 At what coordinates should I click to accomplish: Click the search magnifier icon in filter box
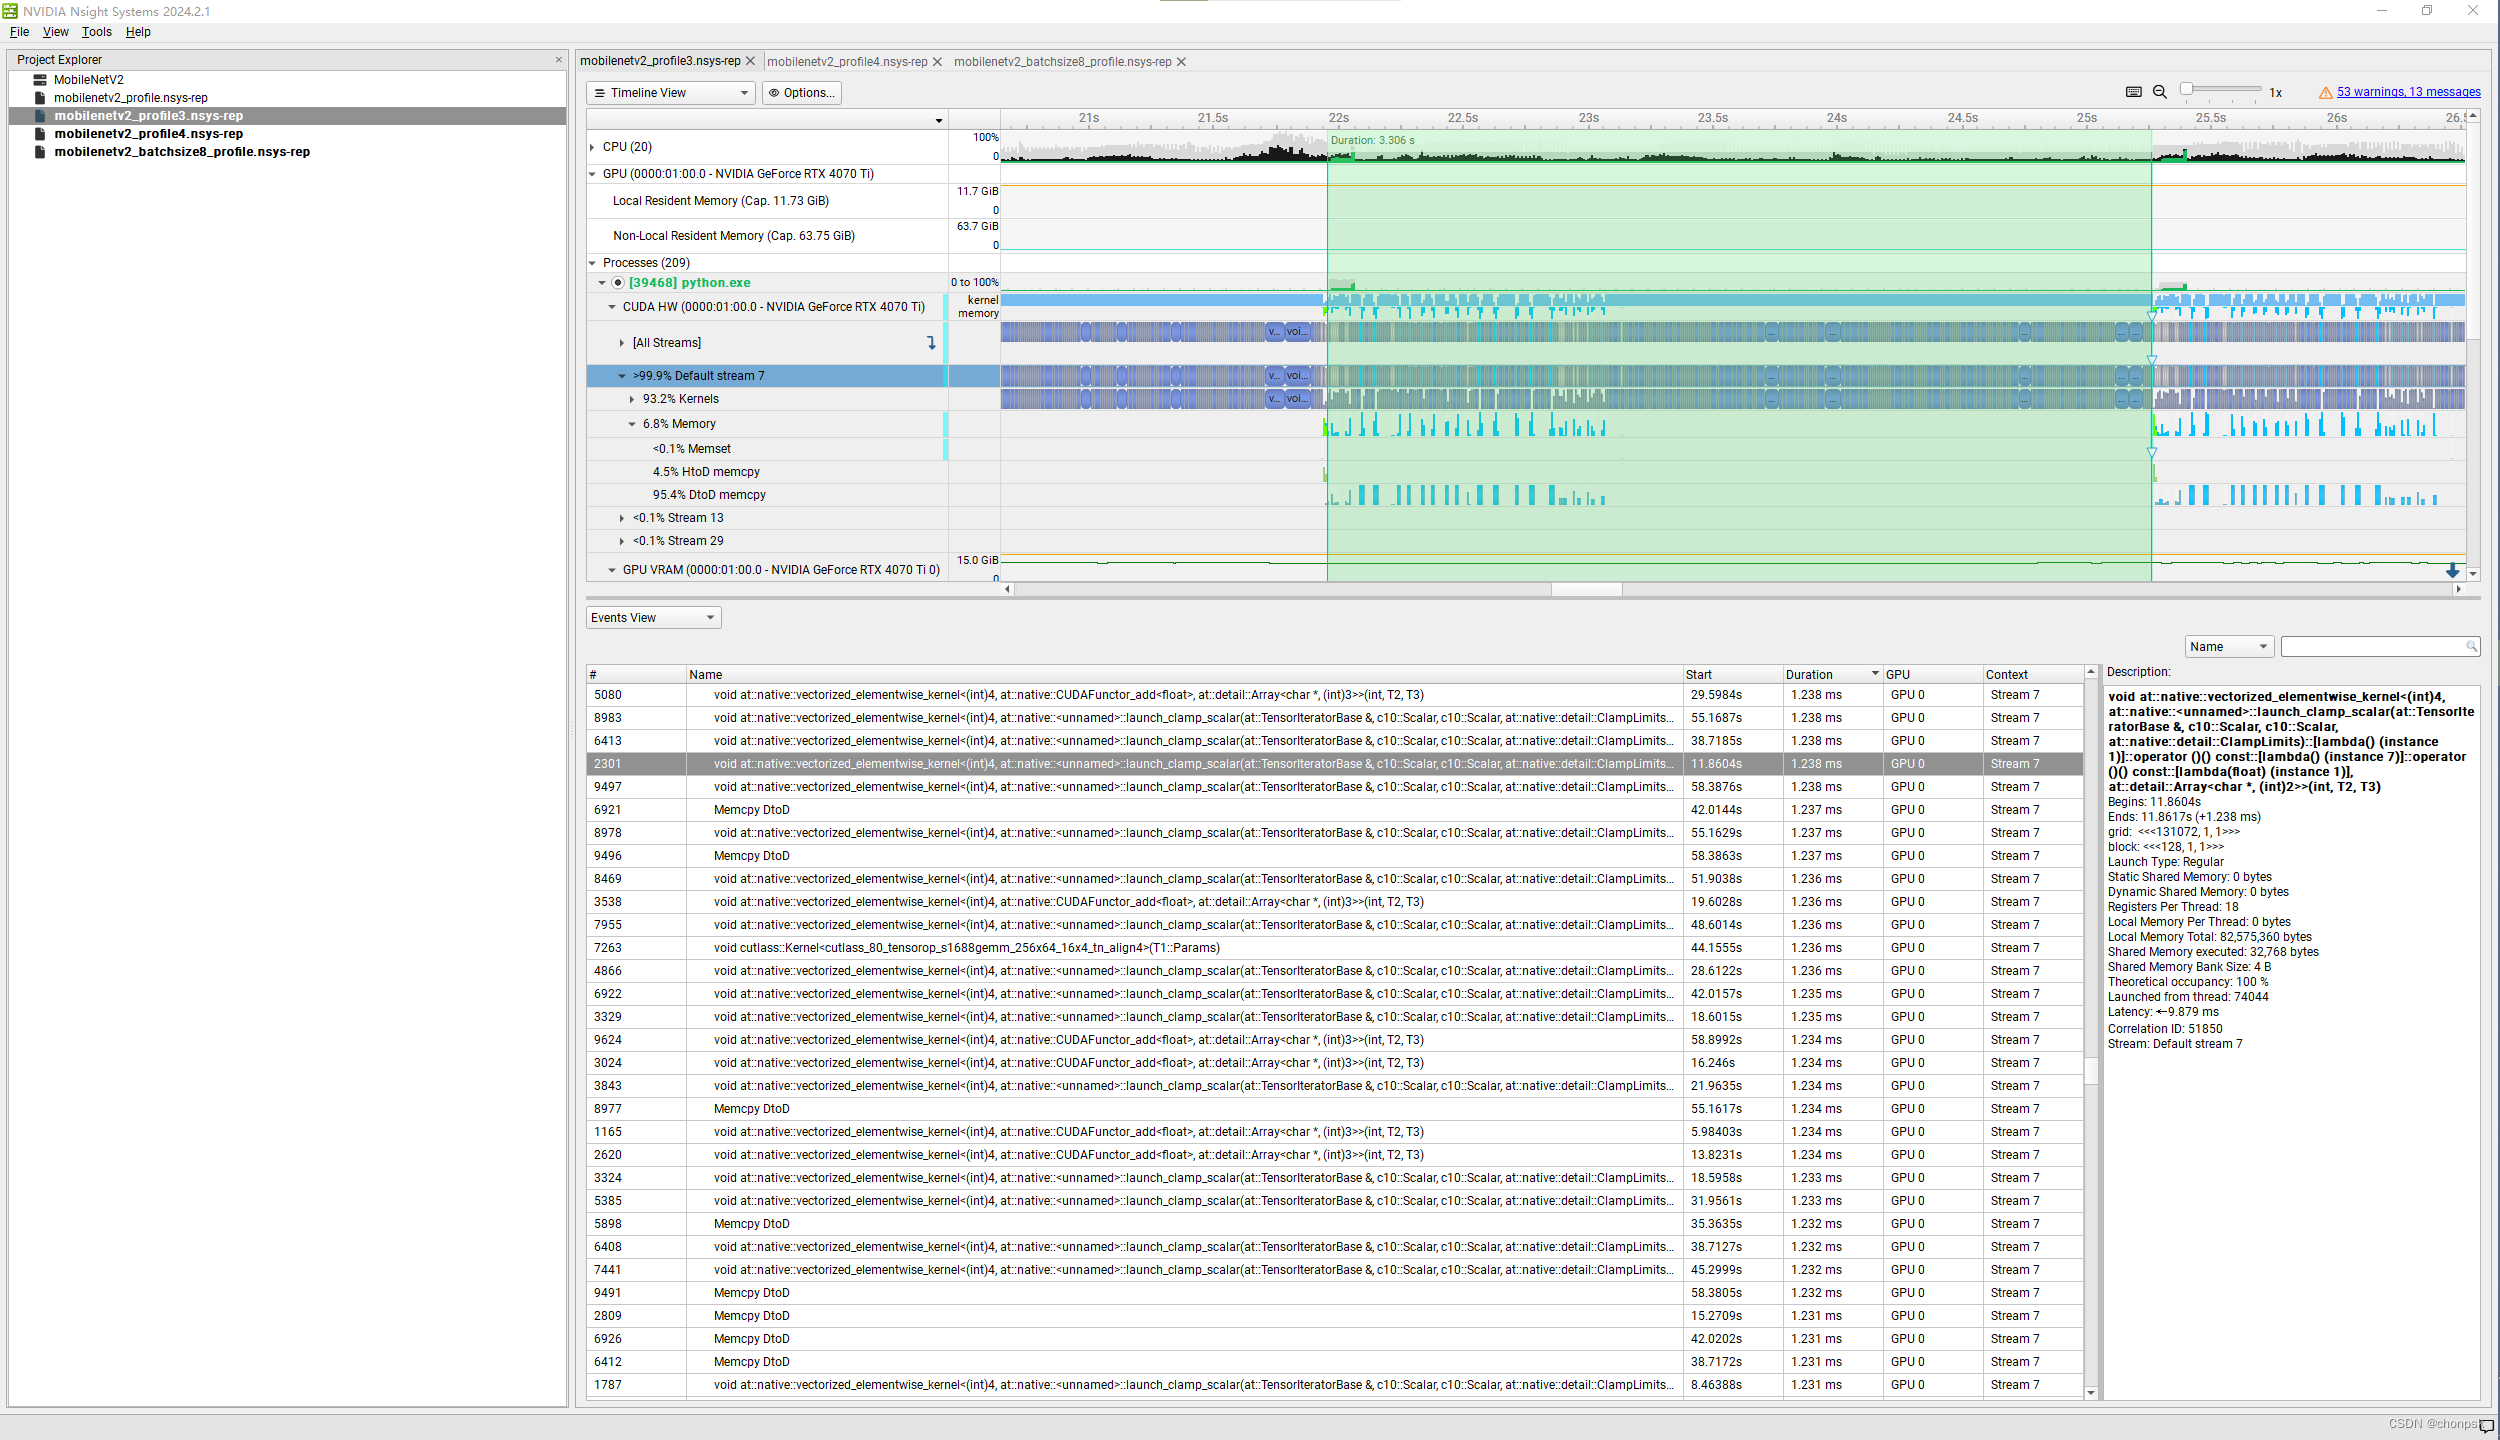[2471, 647]
